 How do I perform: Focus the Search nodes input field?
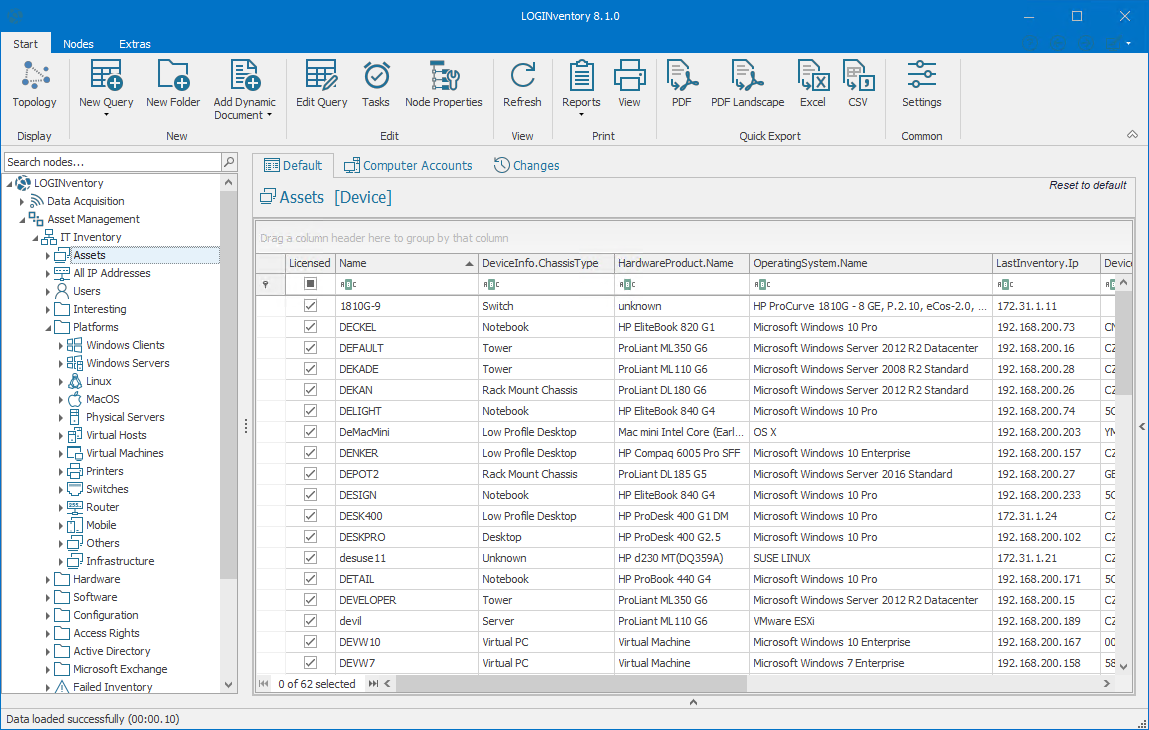click(112, 162)
